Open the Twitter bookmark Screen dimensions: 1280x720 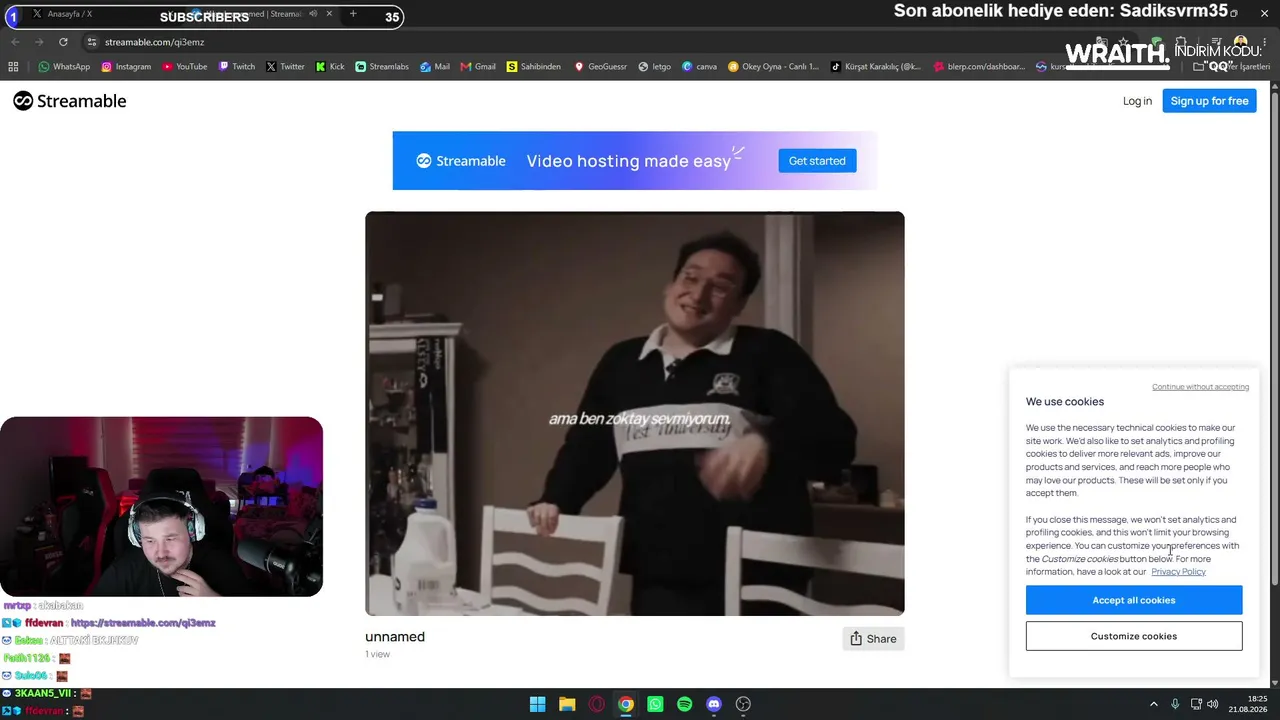click(285, 67)
